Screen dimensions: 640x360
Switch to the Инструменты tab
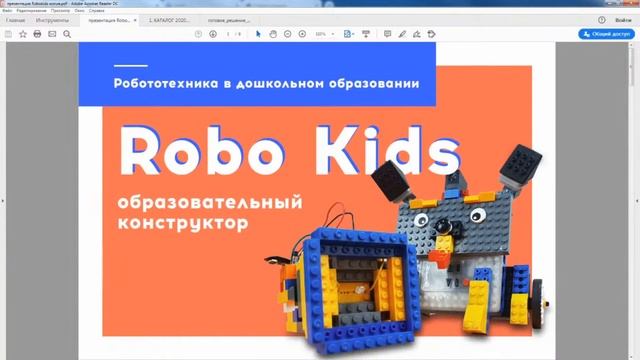52,20
